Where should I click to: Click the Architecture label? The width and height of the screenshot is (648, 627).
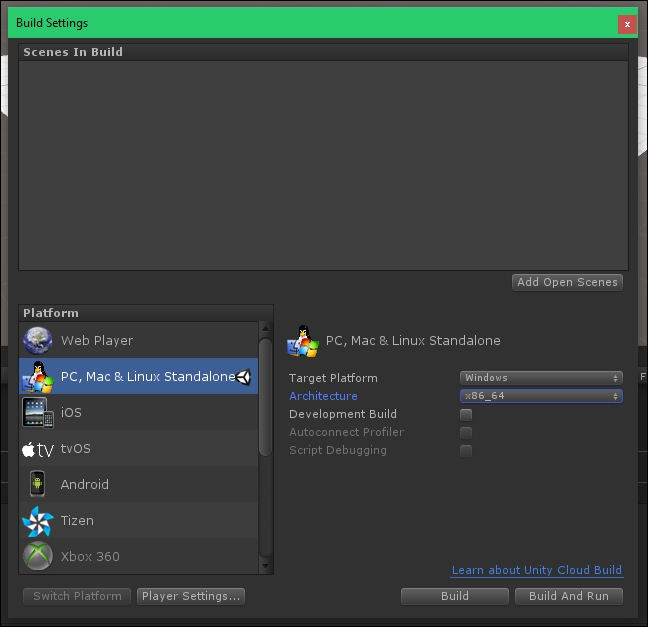[323, 396]
